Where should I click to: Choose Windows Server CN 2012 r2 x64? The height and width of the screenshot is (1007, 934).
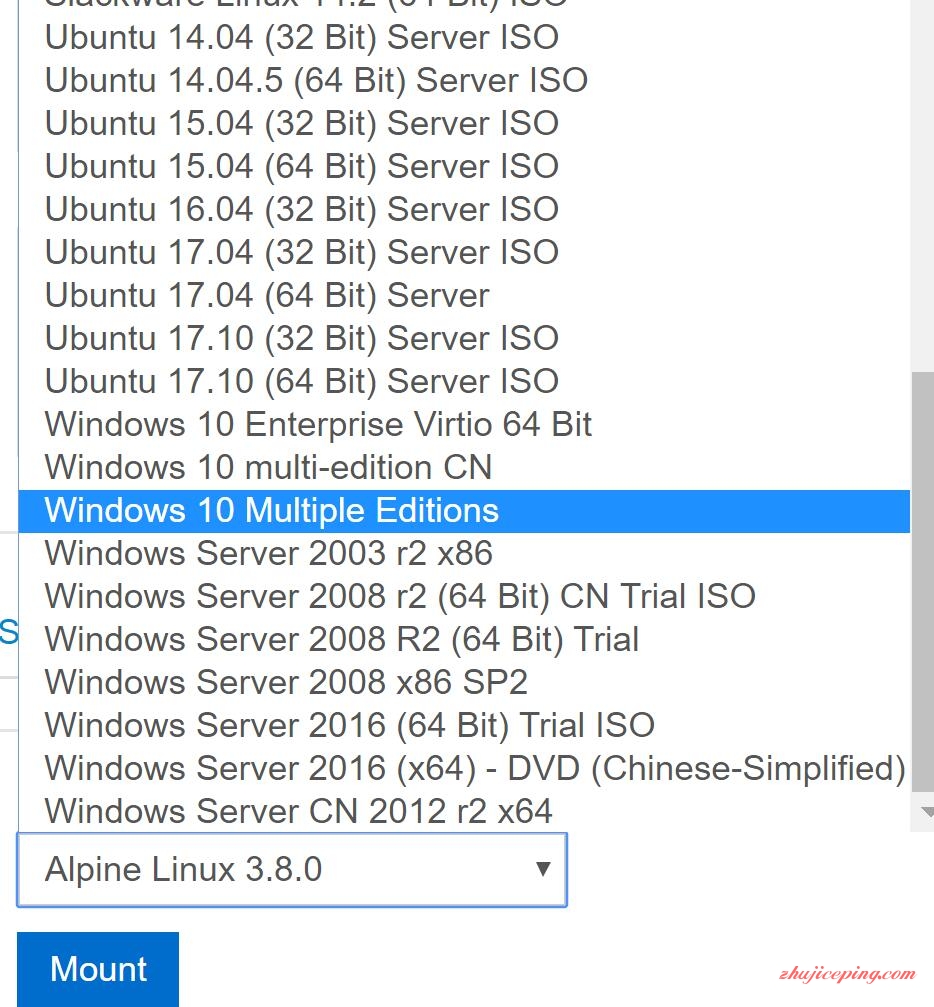[x=464, y=812]
